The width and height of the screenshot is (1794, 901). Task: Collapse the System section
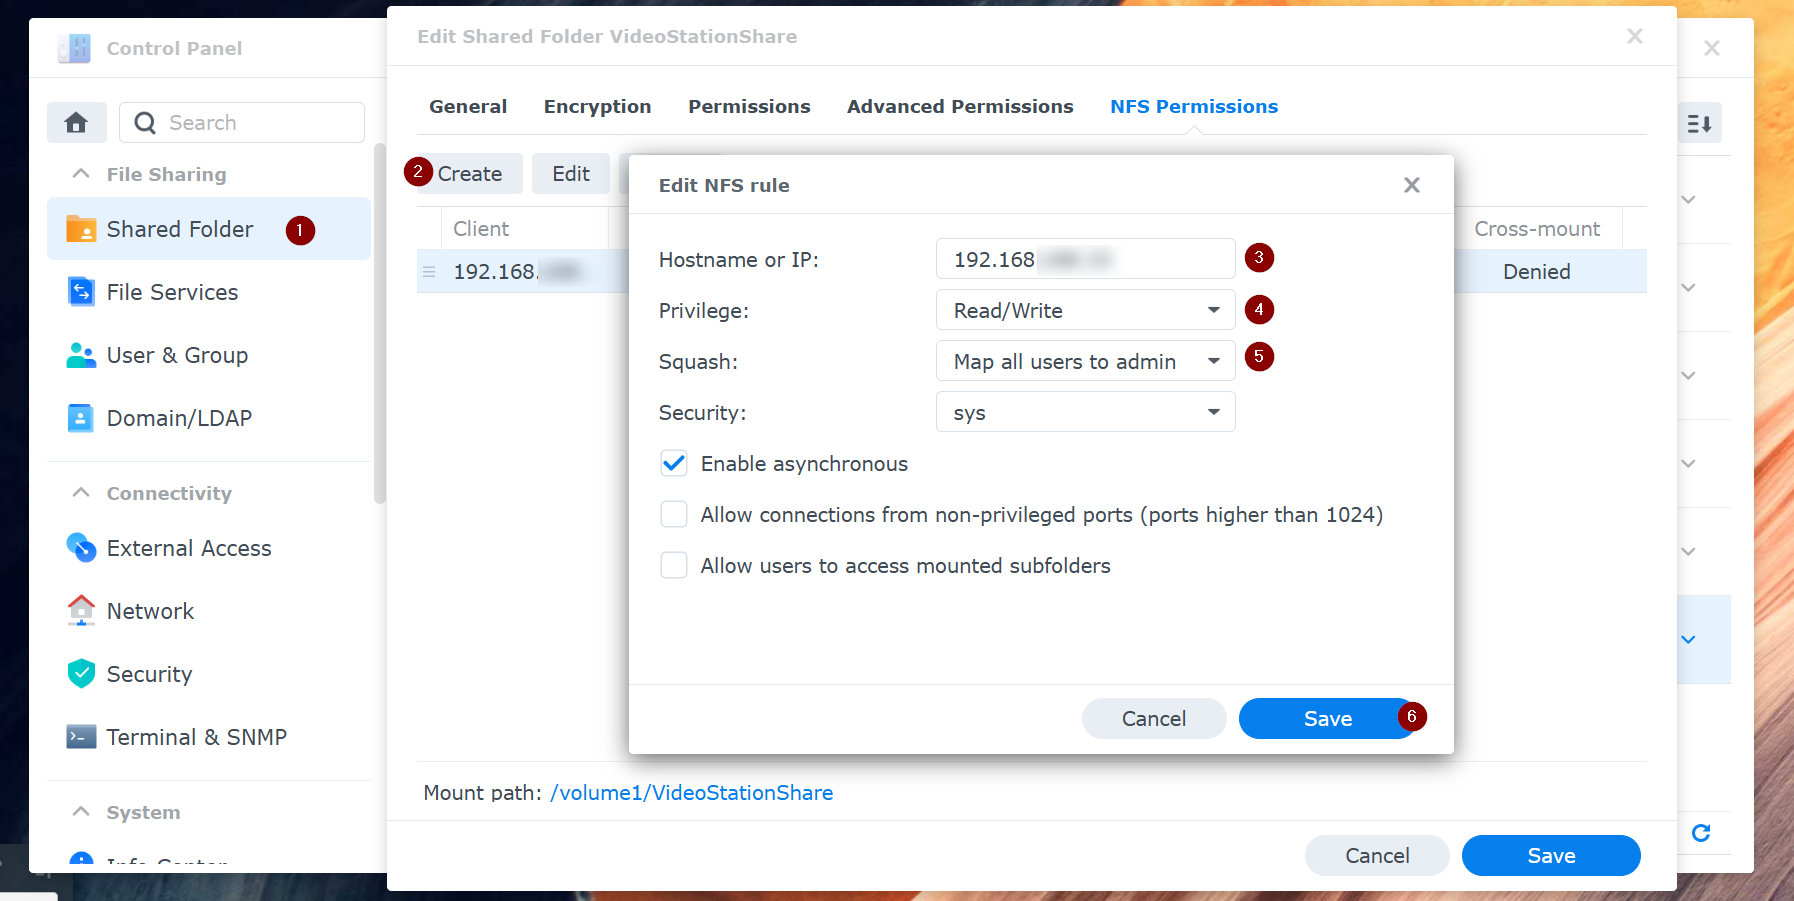pyautogui.click(x=81, y=812)
